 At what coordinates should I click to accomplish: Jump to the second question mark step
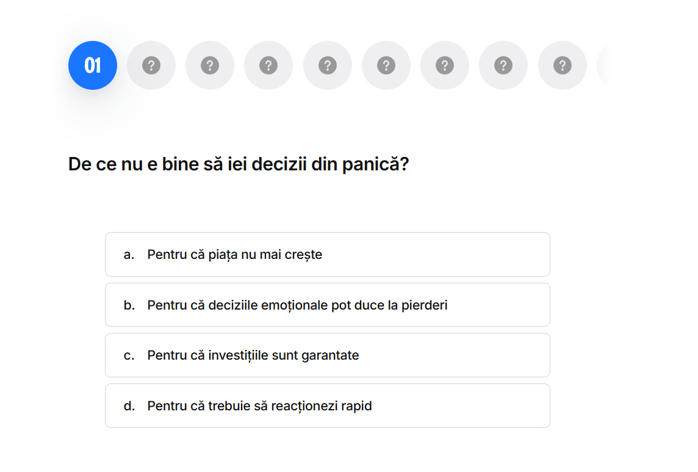tap(210, 66)
